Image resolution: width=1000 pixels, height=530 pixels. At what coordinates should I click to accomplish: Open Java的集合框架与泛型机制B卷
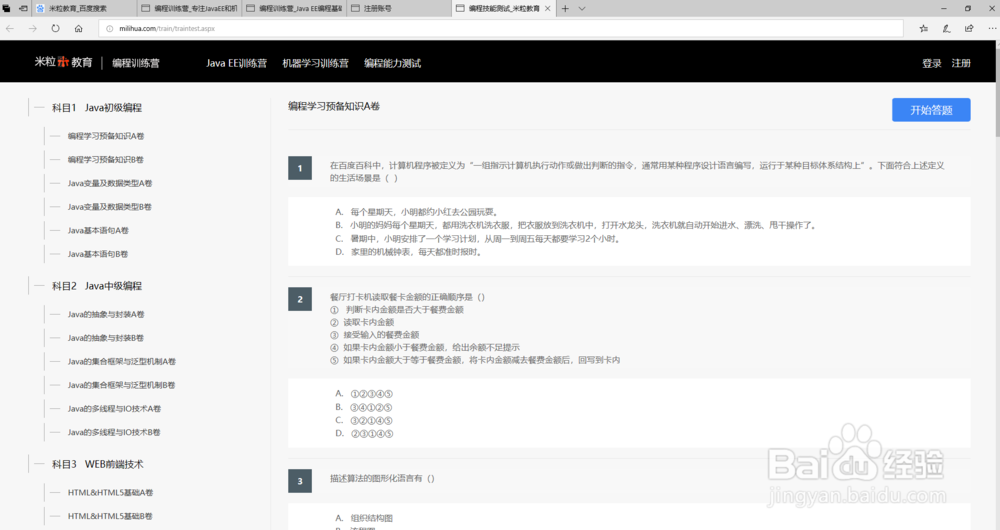(x=122, y=385)
